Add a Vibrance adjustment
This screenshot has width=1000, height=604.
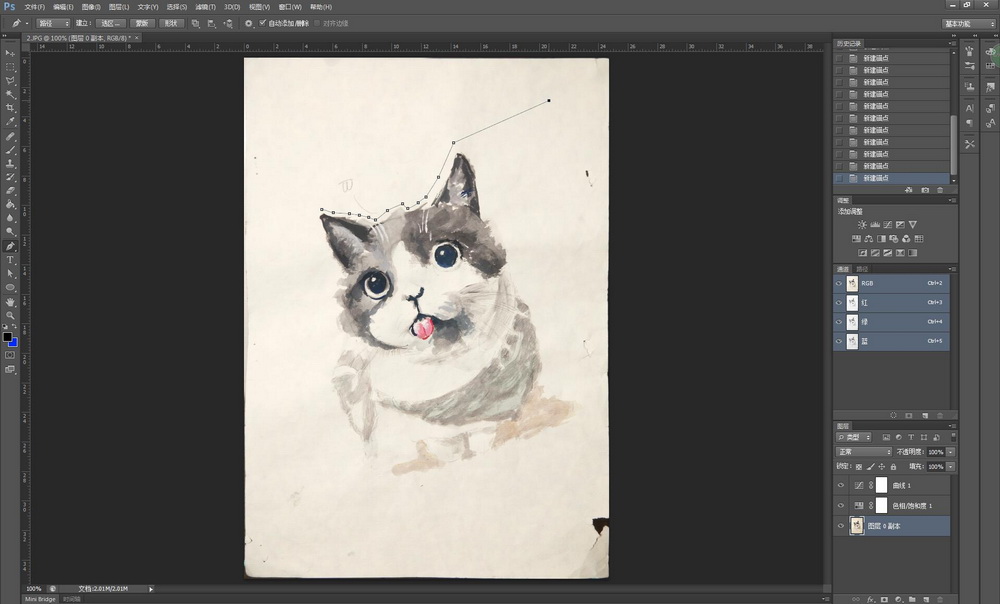coord(913,225)
